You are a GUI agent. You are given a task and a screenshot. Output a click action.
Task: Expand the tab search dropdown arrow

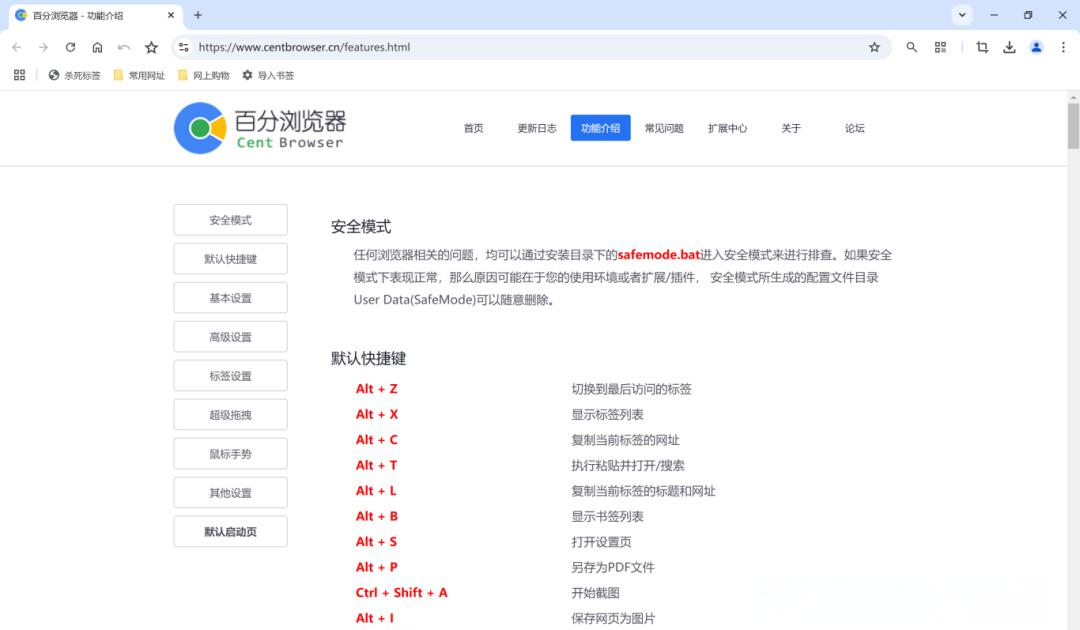(962, 15)
